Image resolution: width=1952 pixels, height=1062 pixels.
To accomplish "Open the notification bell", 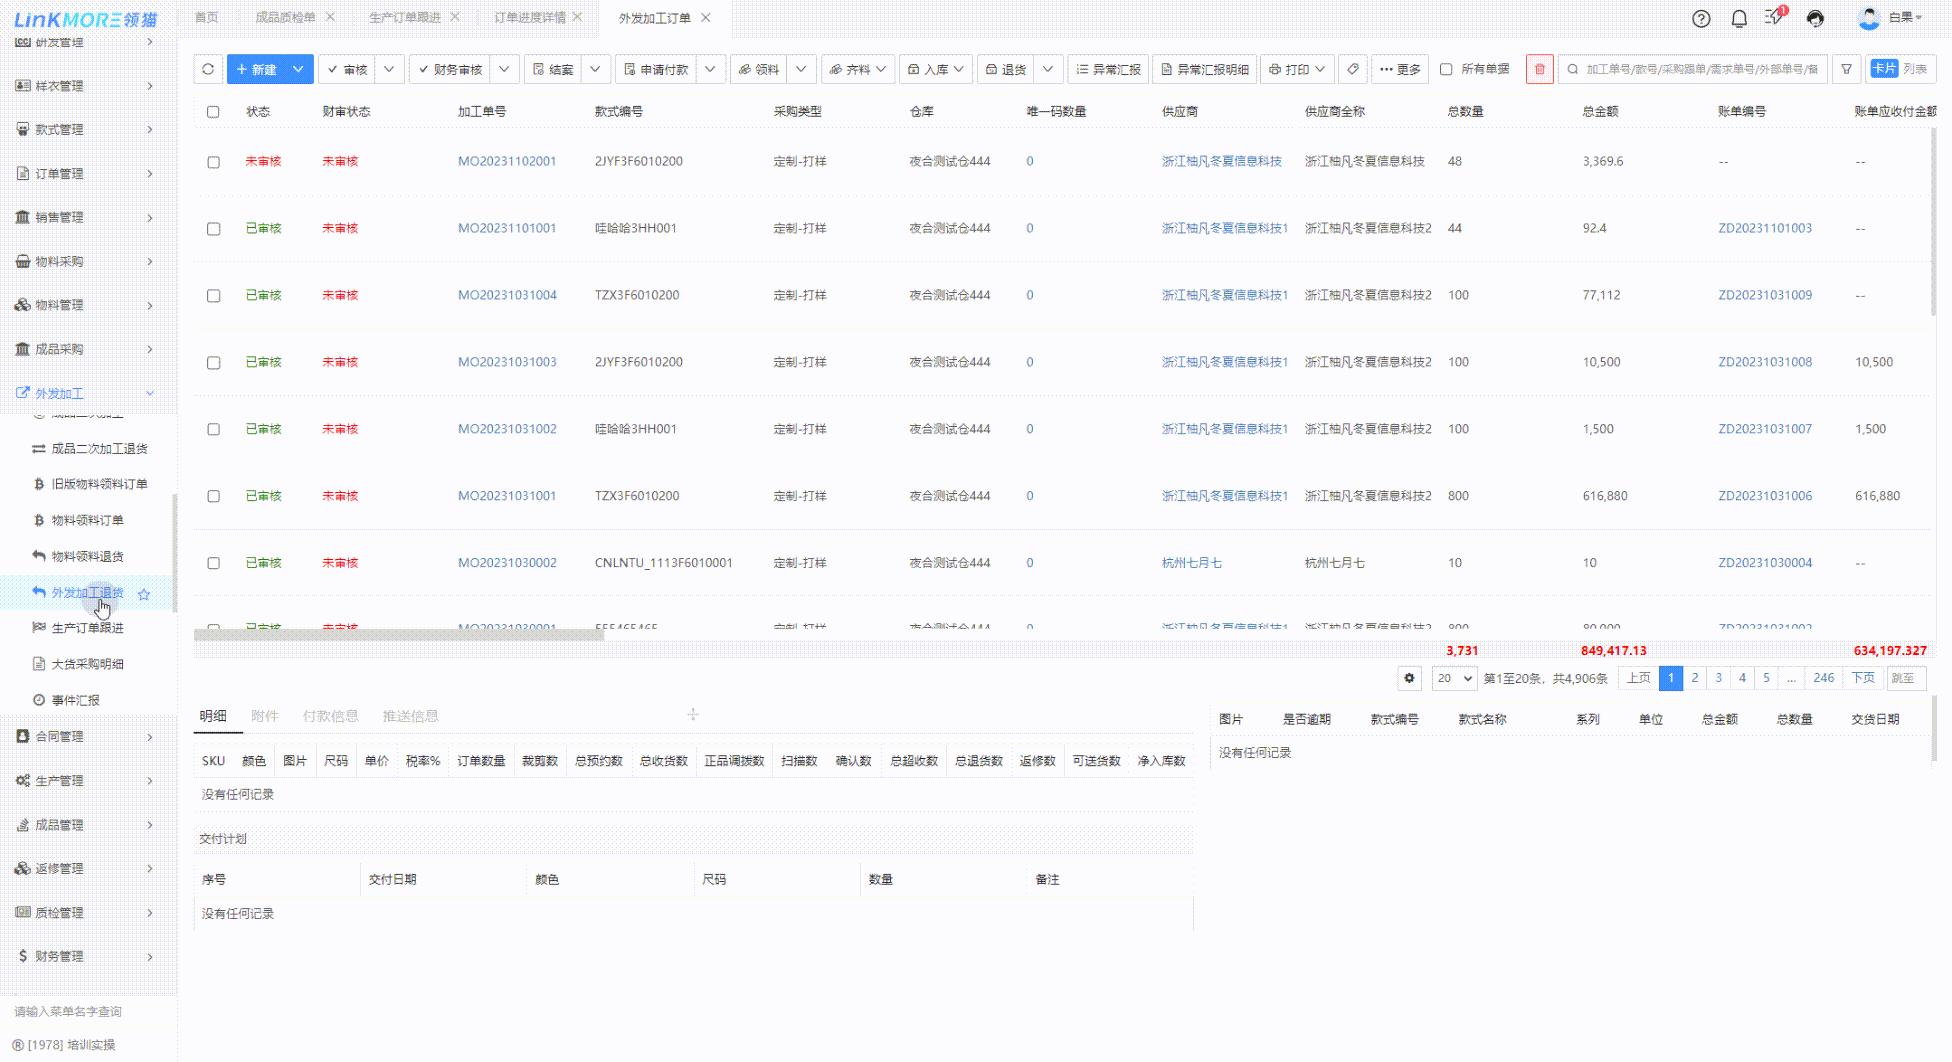I will pyautogui.click(x=1739, y=18).
